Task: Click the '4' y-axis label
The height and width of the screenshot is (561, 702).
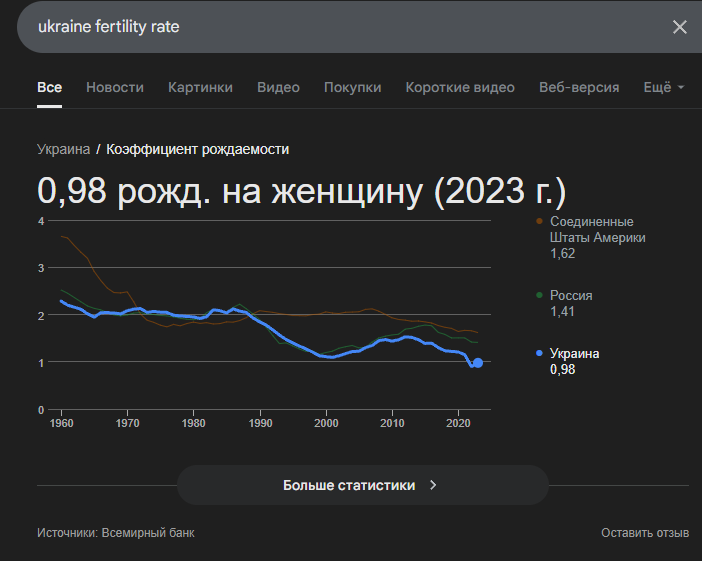Action: tap(41, 221)
